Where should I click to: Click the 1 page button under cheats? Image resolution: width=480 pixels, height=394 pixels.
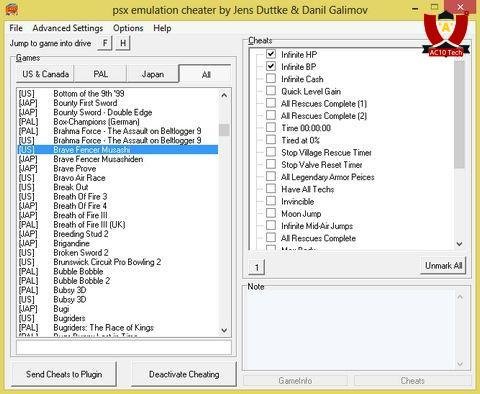(x=257, y=267)
